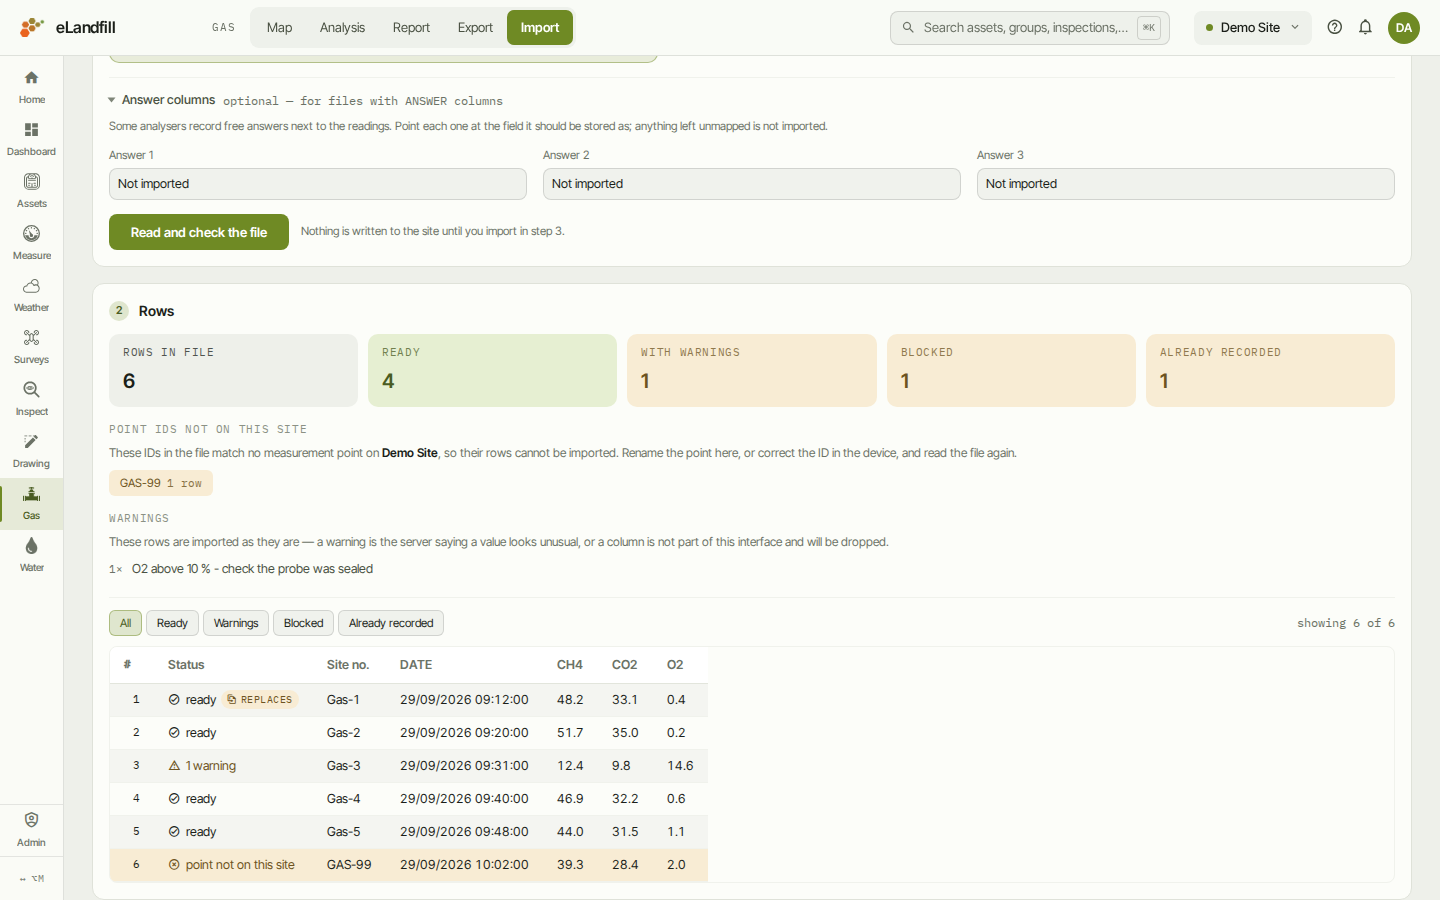Image resolution: width=1440 pixels, height=900 pixels.
Task: Filter rows by Blocked
Action: pos(303,623)
